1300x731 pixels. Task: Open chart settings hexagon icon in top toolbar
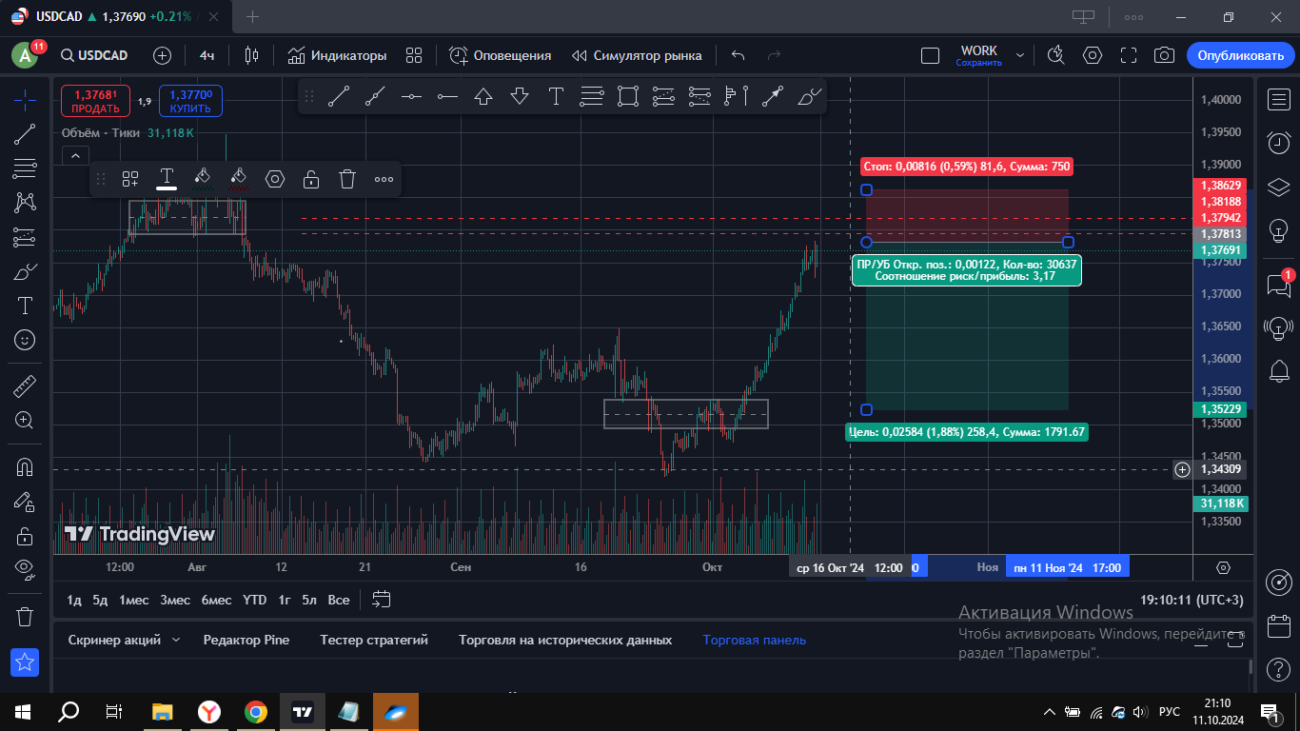tap(1092, 55)
